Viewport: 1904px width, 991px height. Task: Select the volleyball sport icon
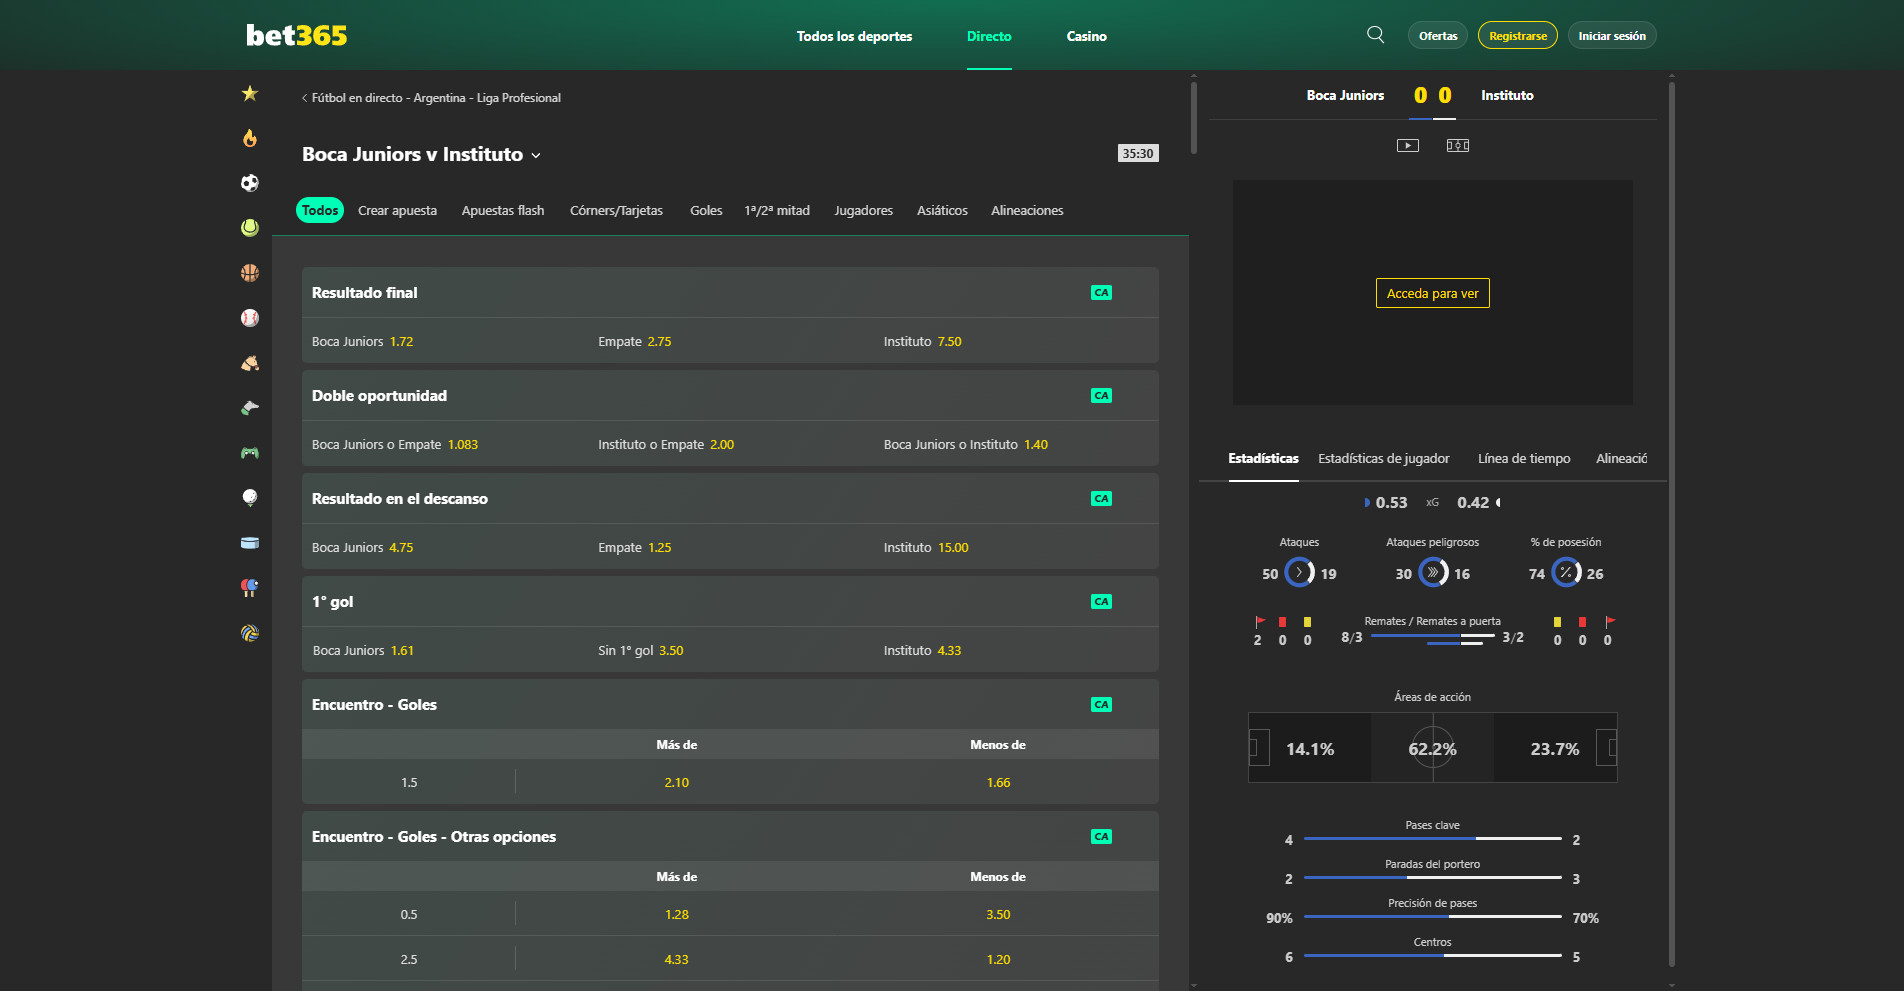(250, 633)
